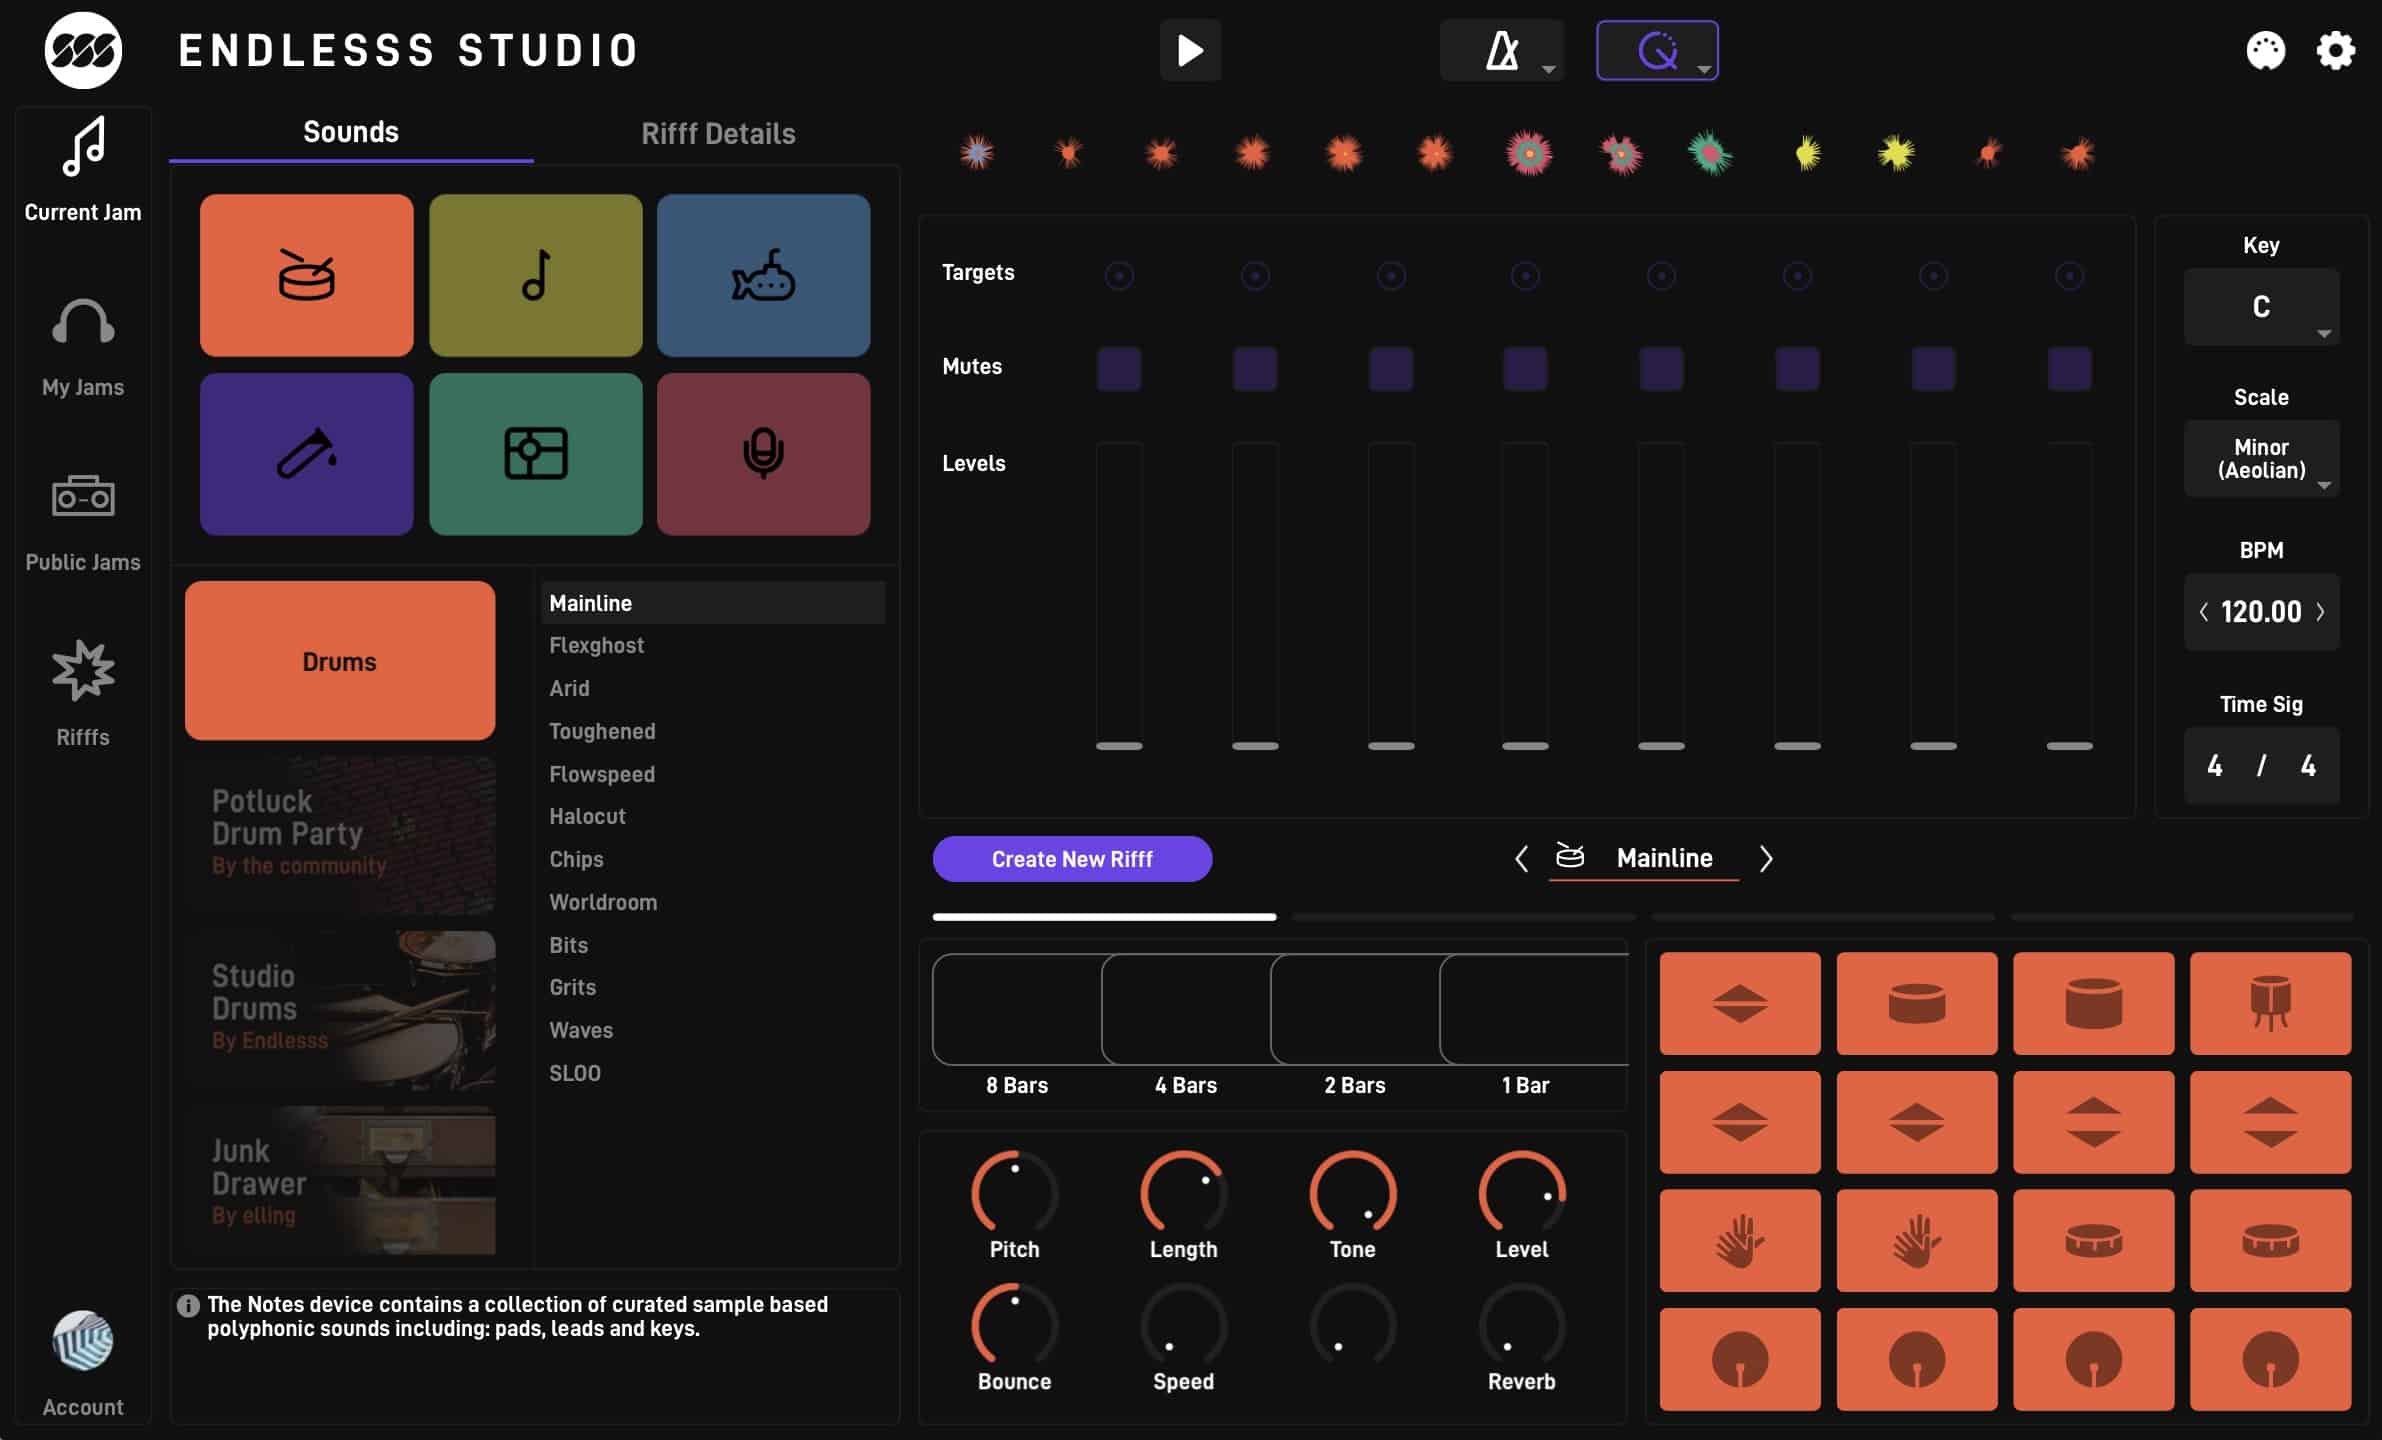Switch to the Rifff Details tab
Viewport: 2382px width, 1440px height.
tap(718, 134)
